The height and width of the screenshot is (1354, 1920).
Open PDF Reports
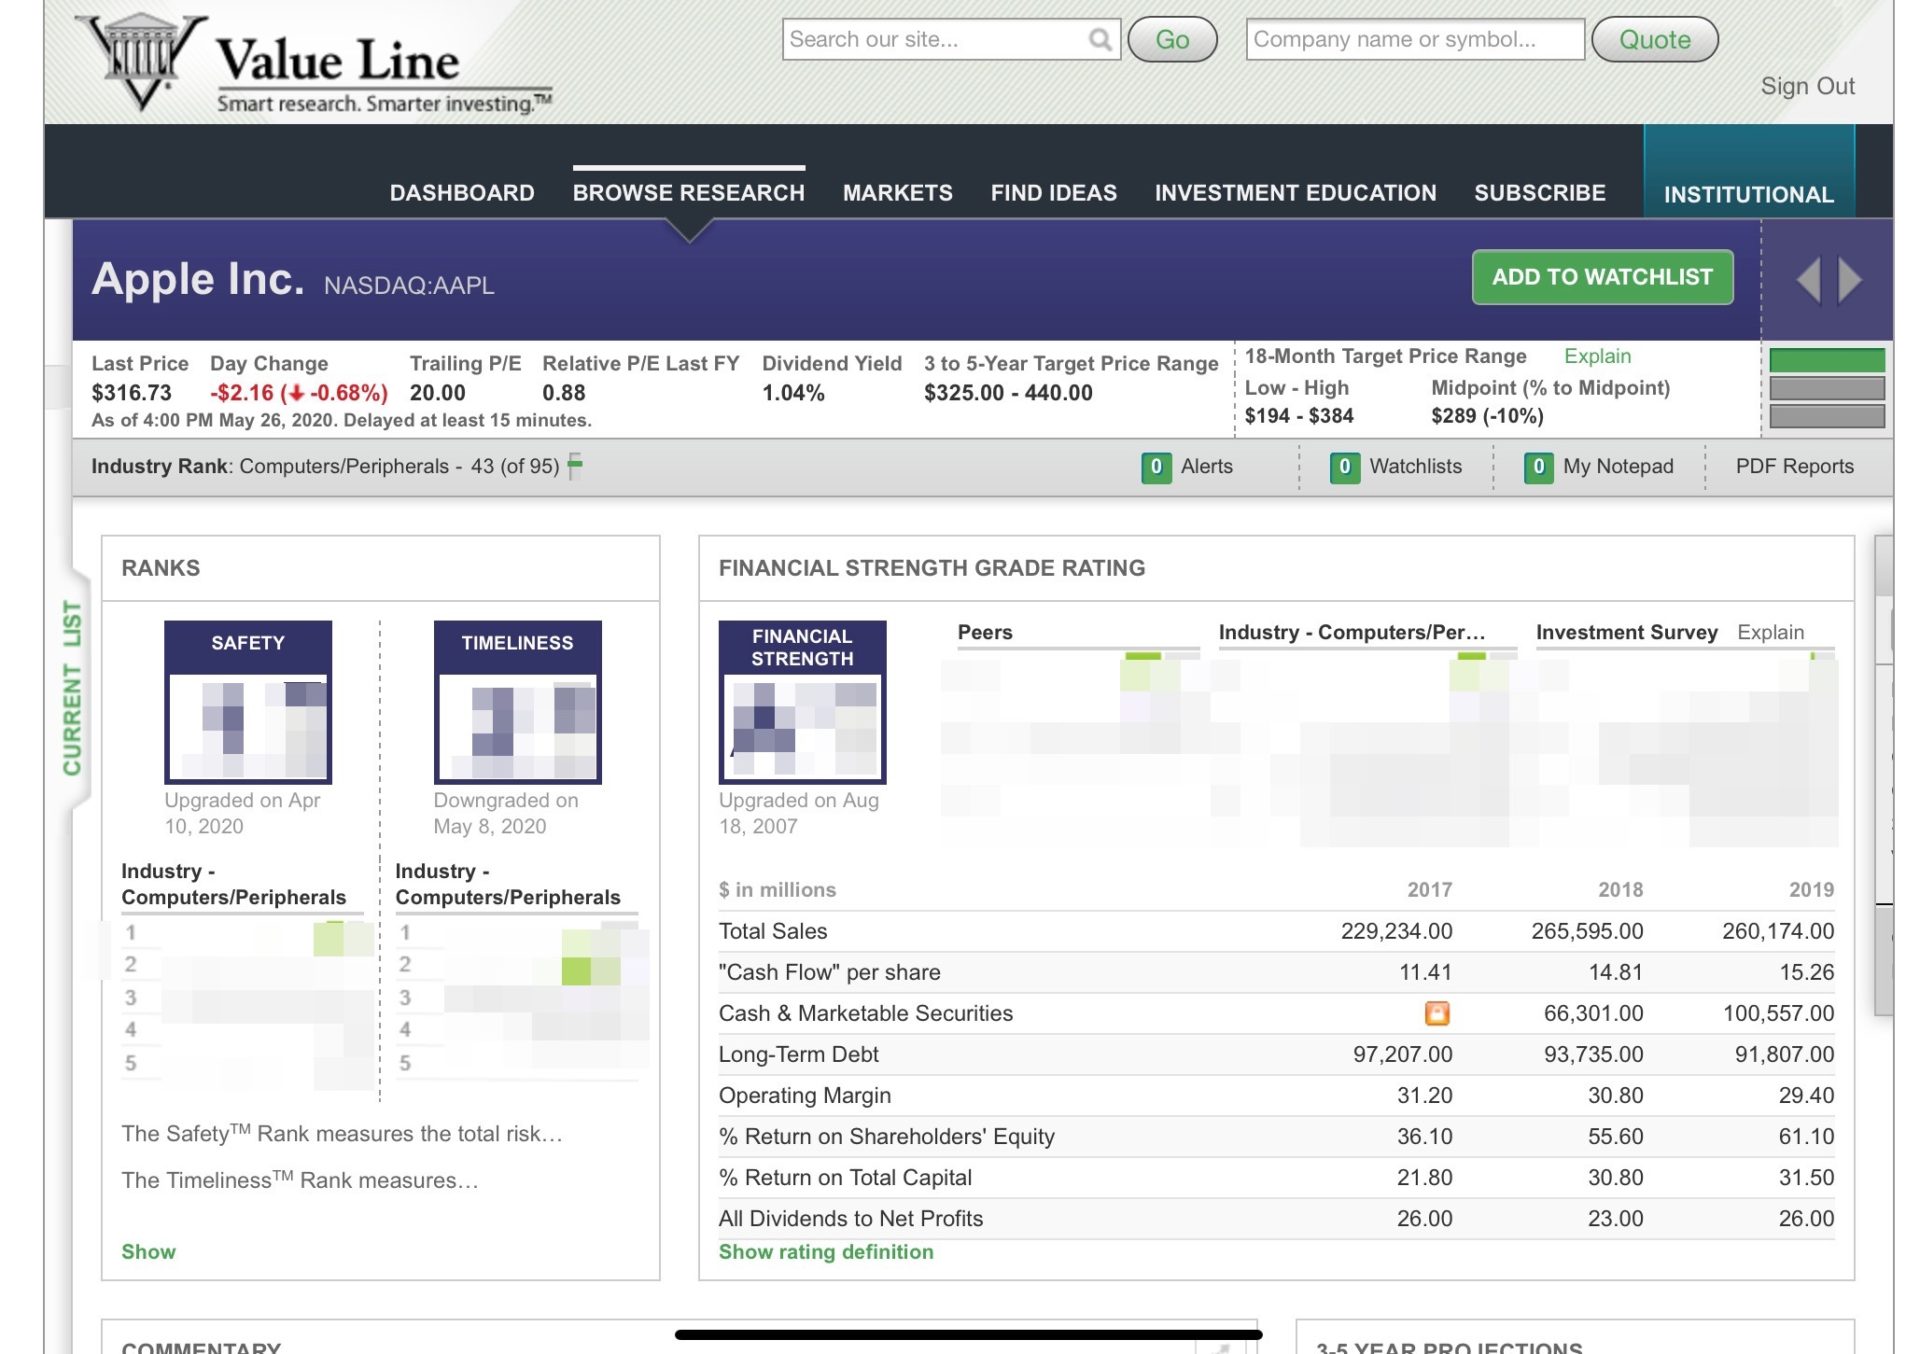coord(1796,466)
